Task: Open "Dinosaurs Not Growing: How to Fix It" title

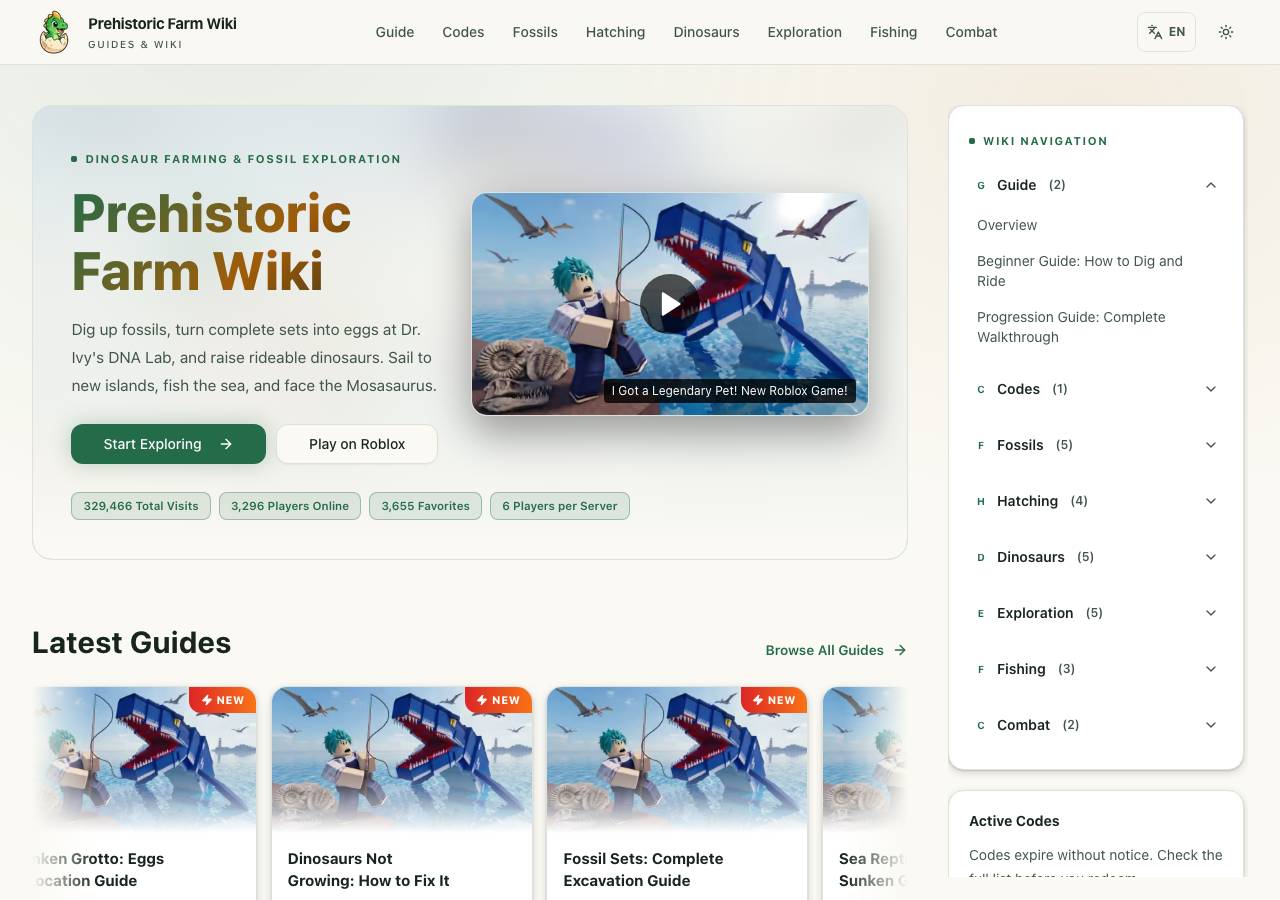Action: click(x=368, y=870)
